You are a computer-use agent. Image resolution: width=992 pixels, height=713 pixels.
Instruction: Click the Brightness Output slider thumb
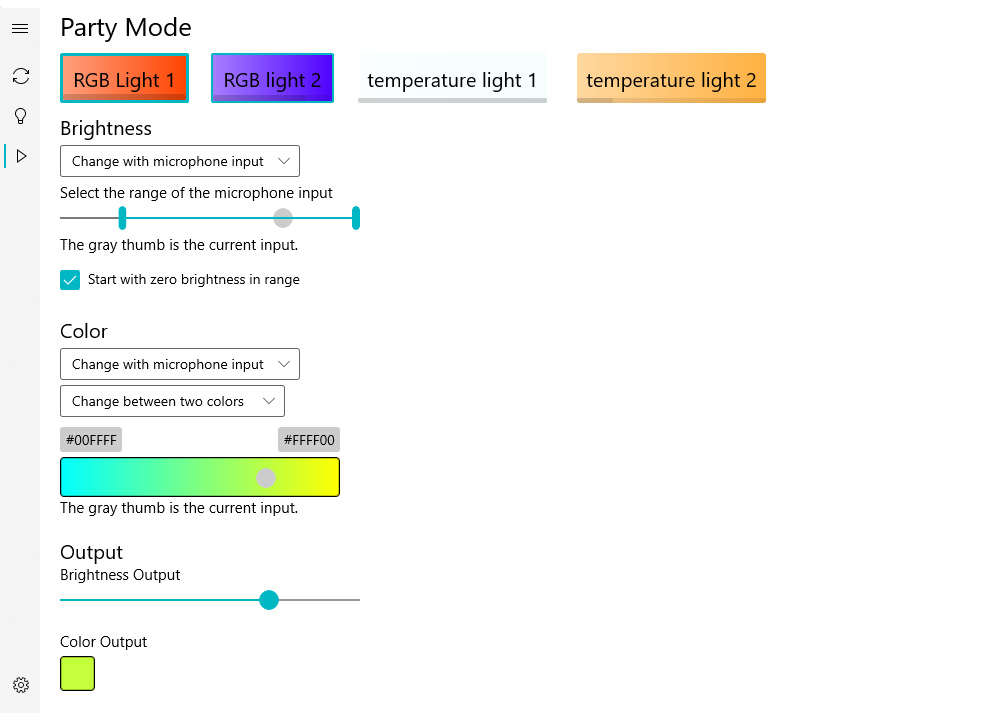[268, 600]
